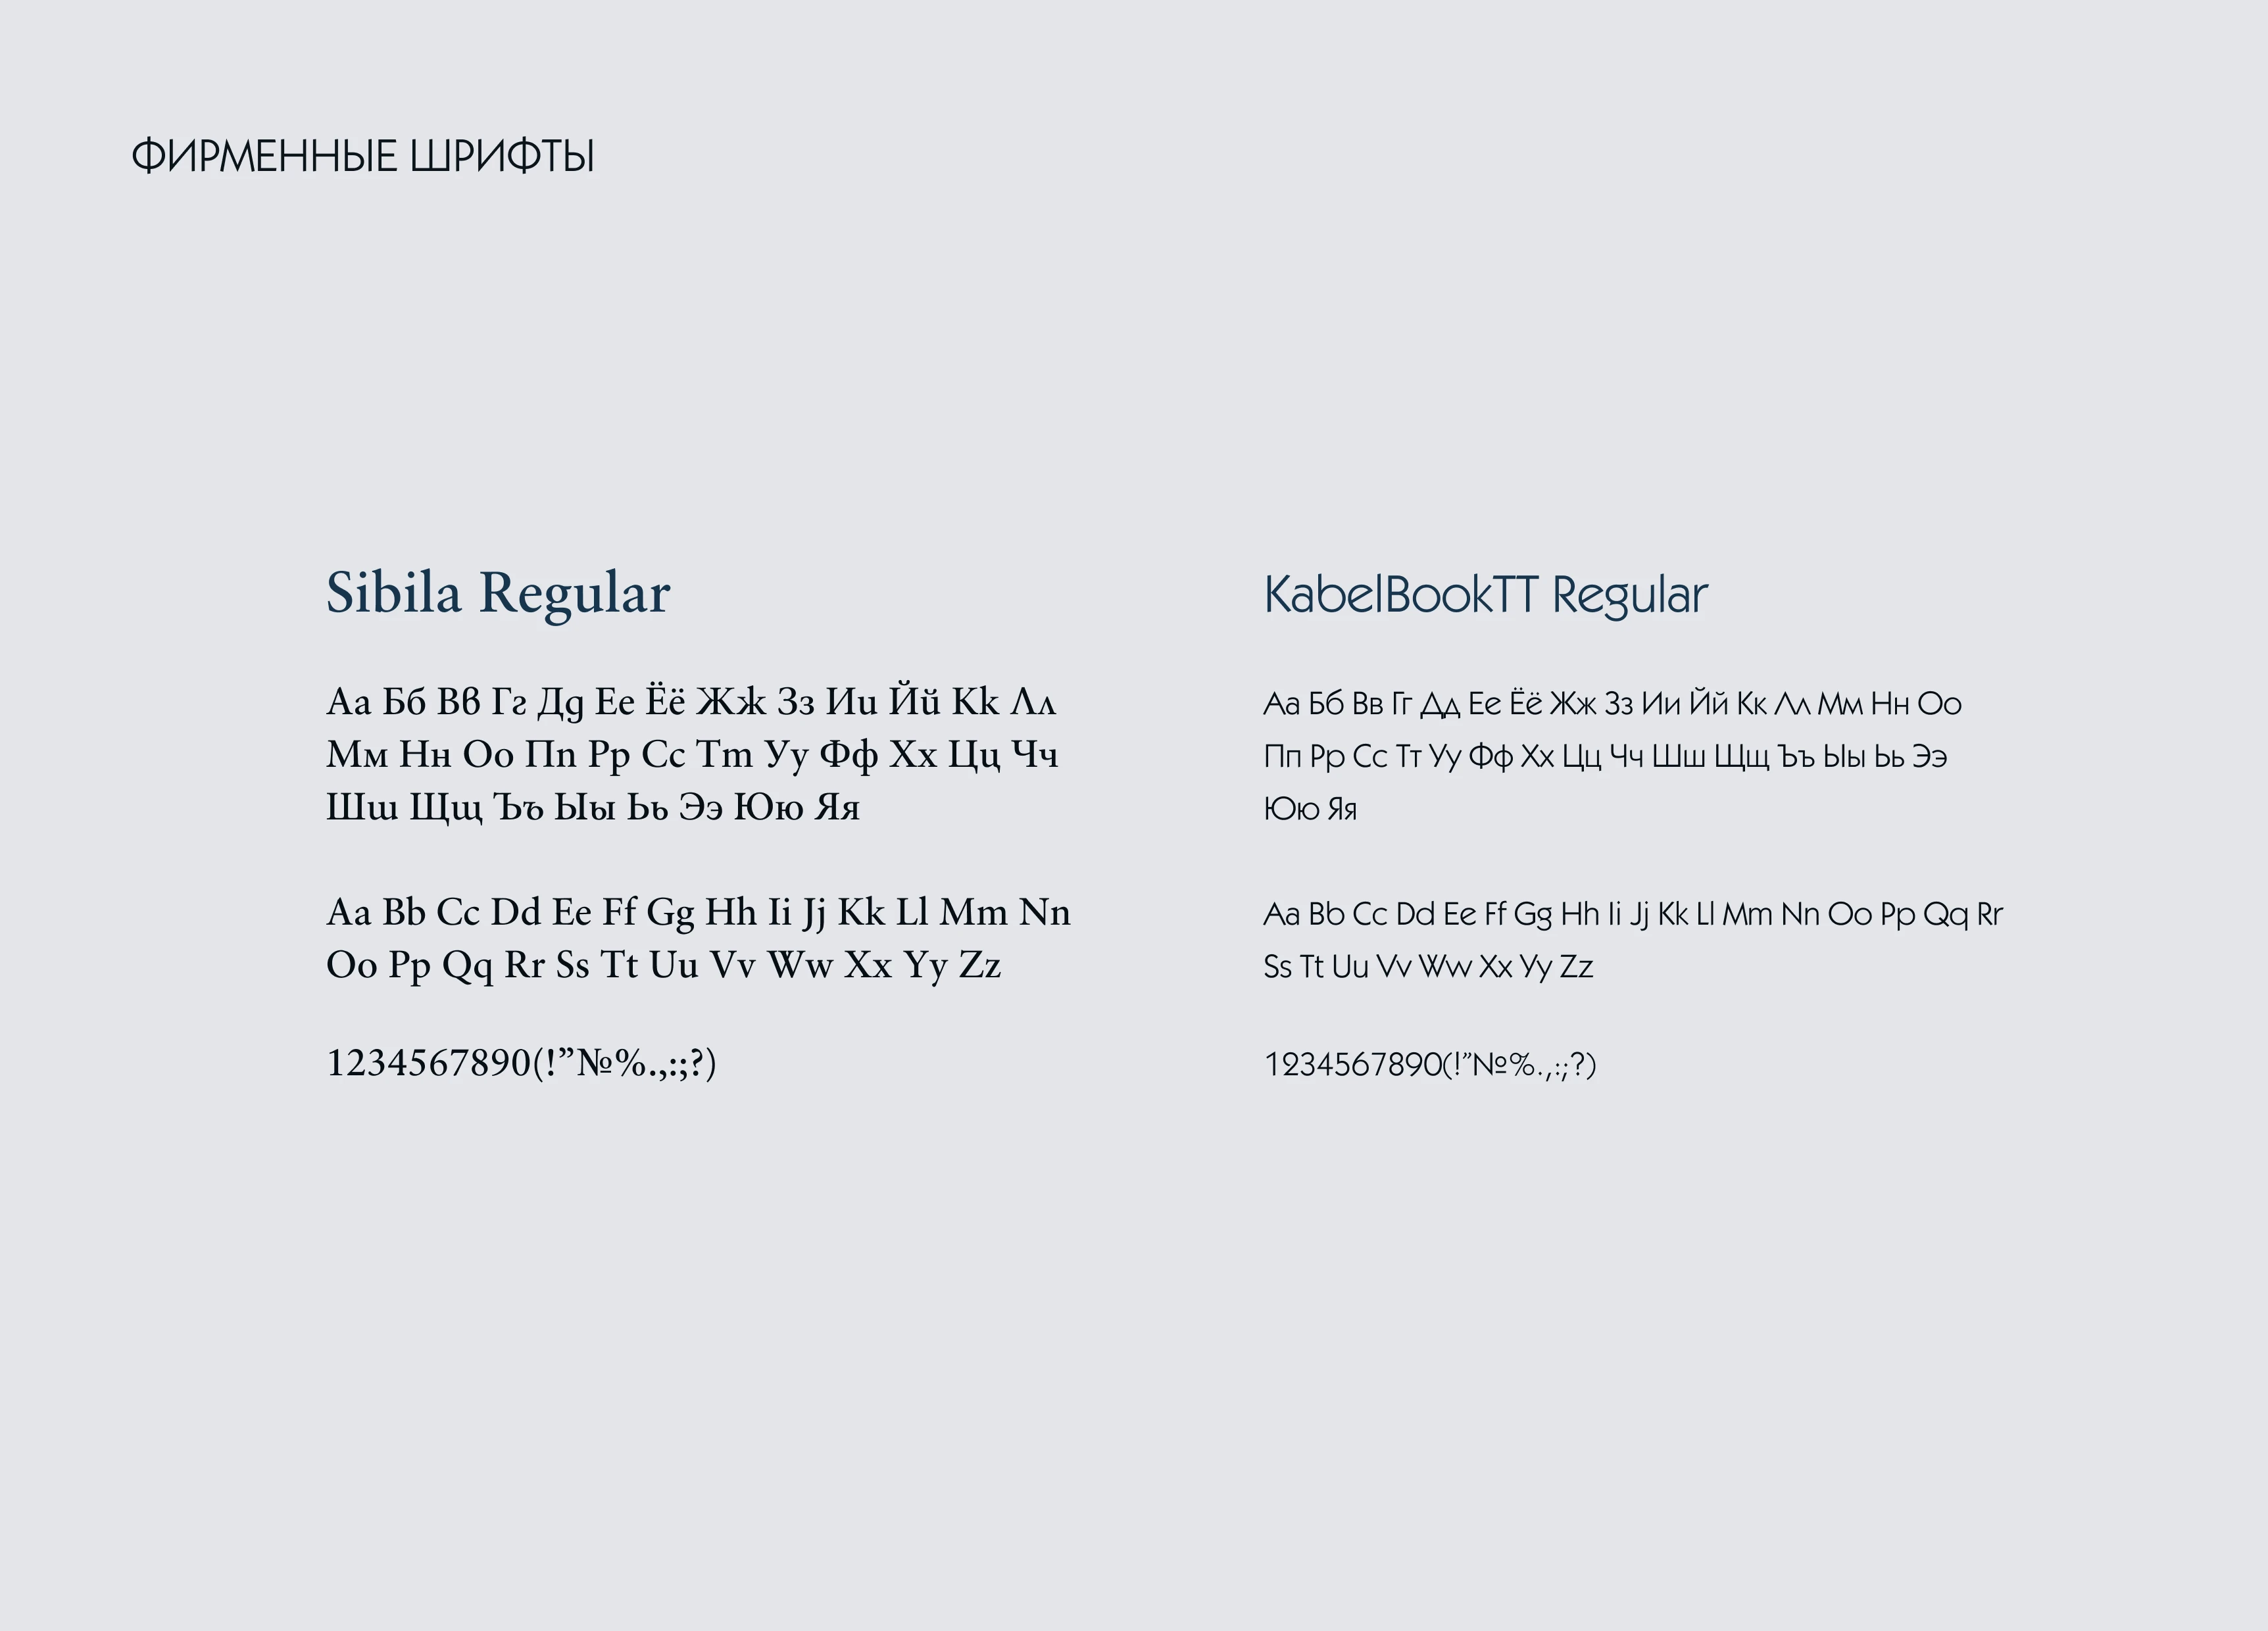This screenshot has height=1631, width=2268.
Task: Click 'Rr' in the KabelBookTT Latin sample
Action: click(x=1989, y=914)
